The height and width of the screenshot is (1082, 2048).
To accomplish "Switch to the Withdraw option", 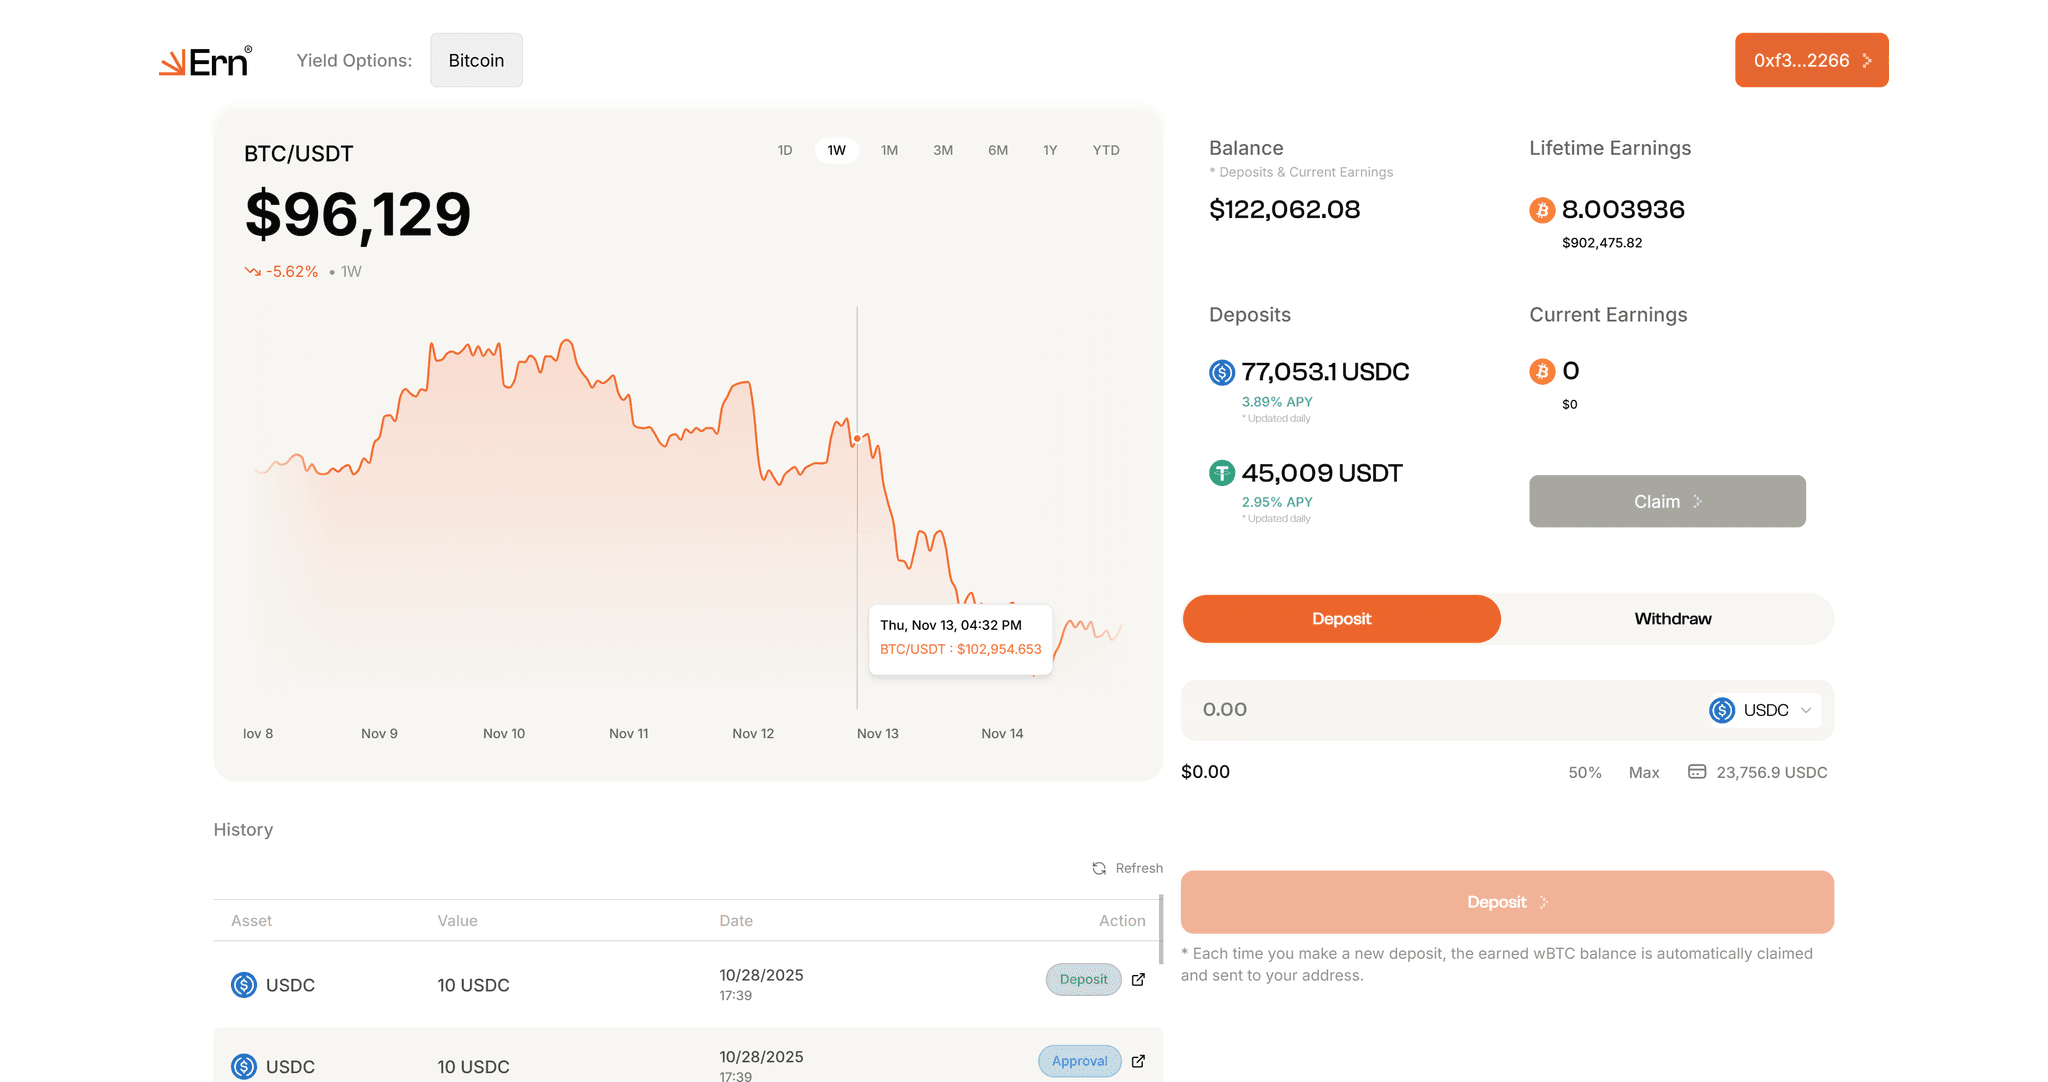I will (x=1671, y=618).
